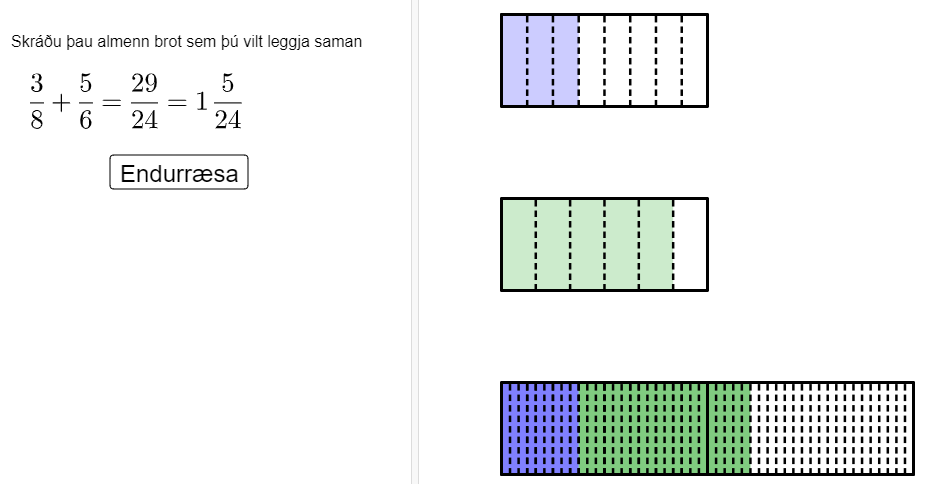Click the light blue shaded part of top bar
Screen dimensions: 927x493
[x=540, y=60]
